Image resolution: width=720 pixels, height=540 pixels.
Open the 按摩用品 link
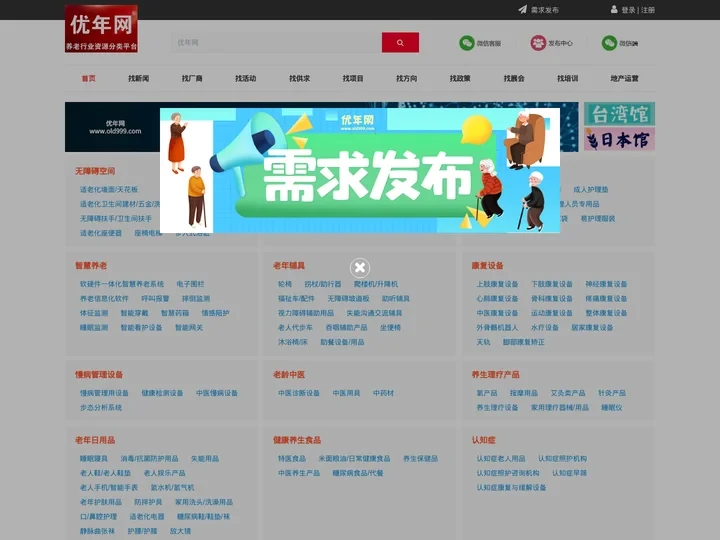pos(523,393)
